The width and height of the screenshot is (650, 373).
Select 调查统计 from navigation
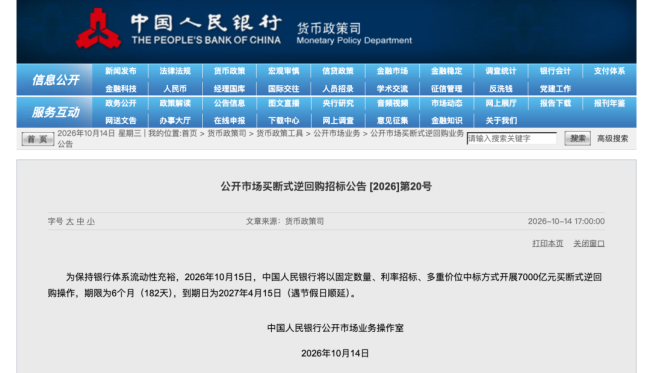pos(501,71)
